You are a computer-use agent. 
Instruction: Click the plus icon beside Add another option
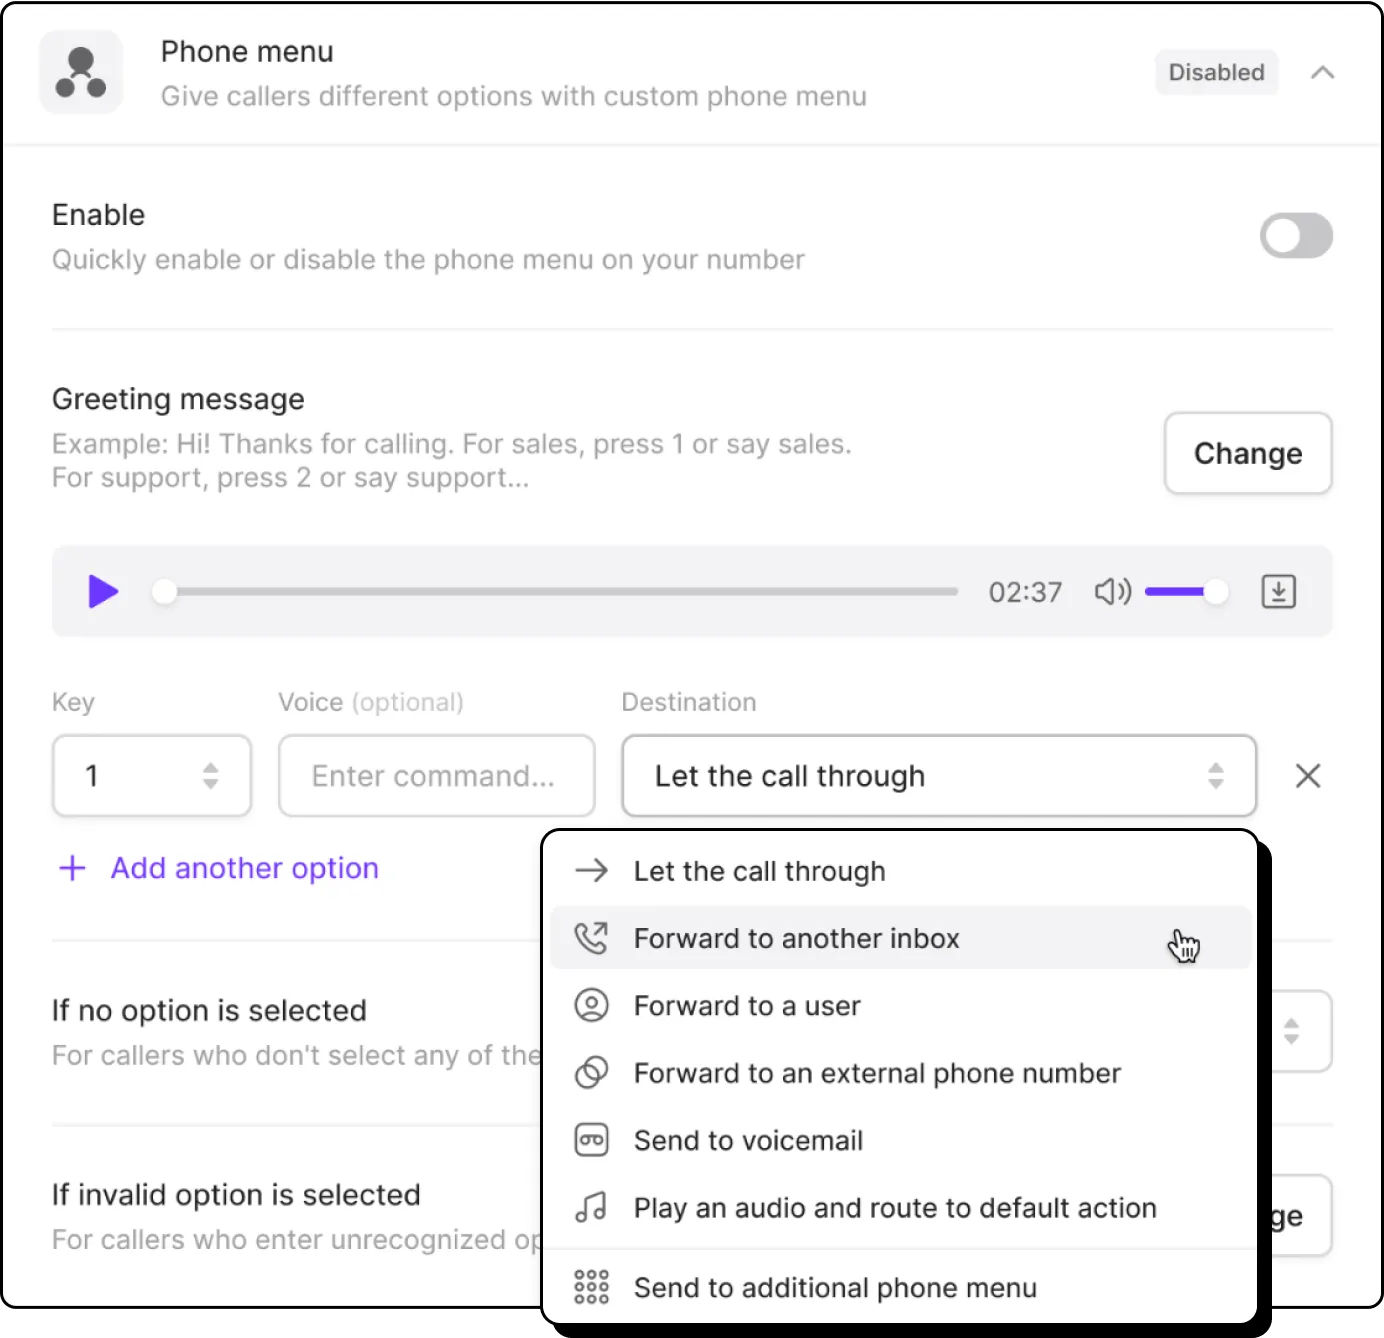point(72,868)
